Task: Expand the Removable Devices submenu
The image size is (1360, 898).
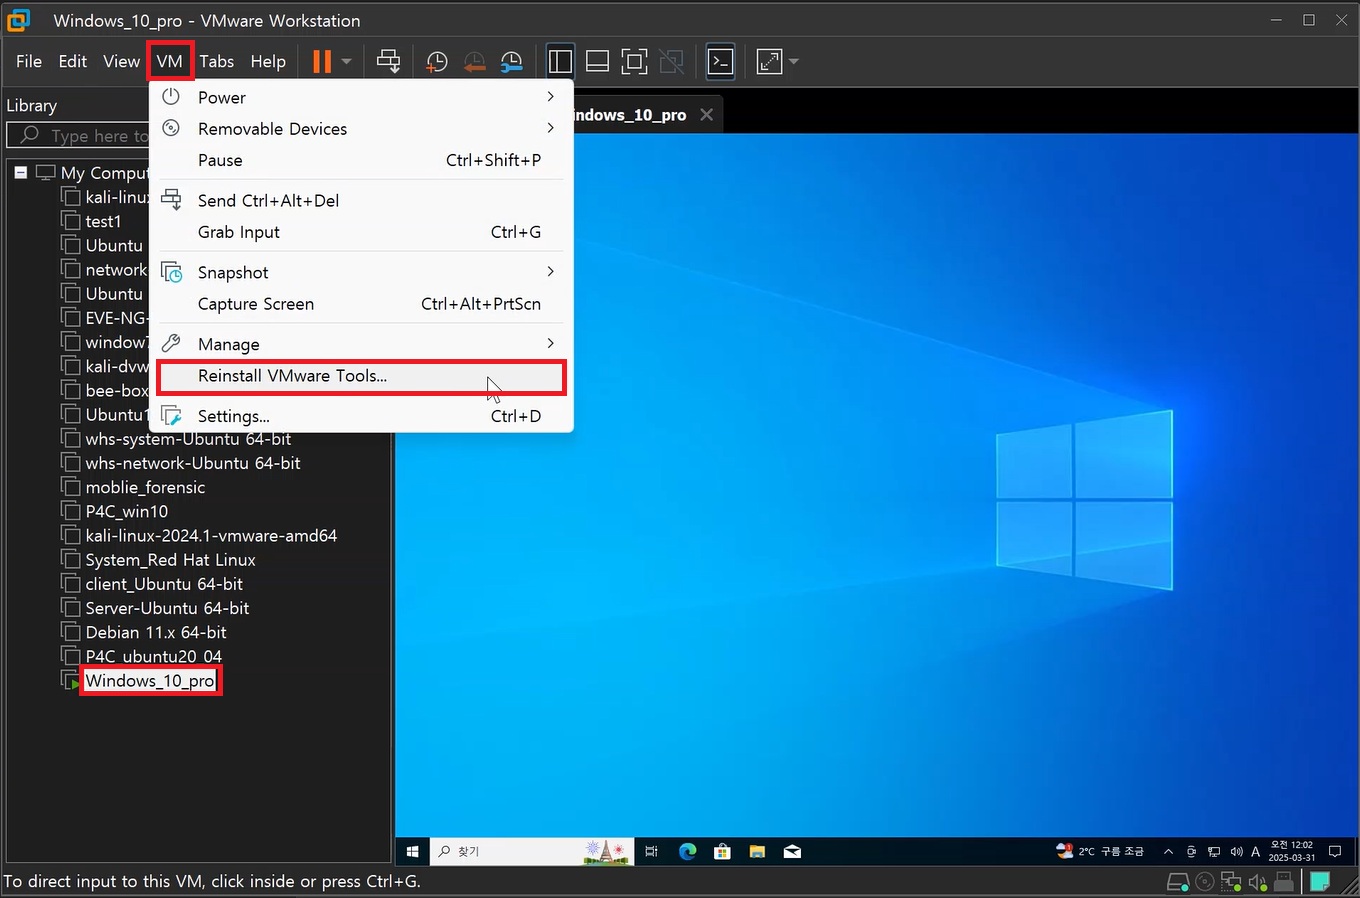Action: point(360,128)
